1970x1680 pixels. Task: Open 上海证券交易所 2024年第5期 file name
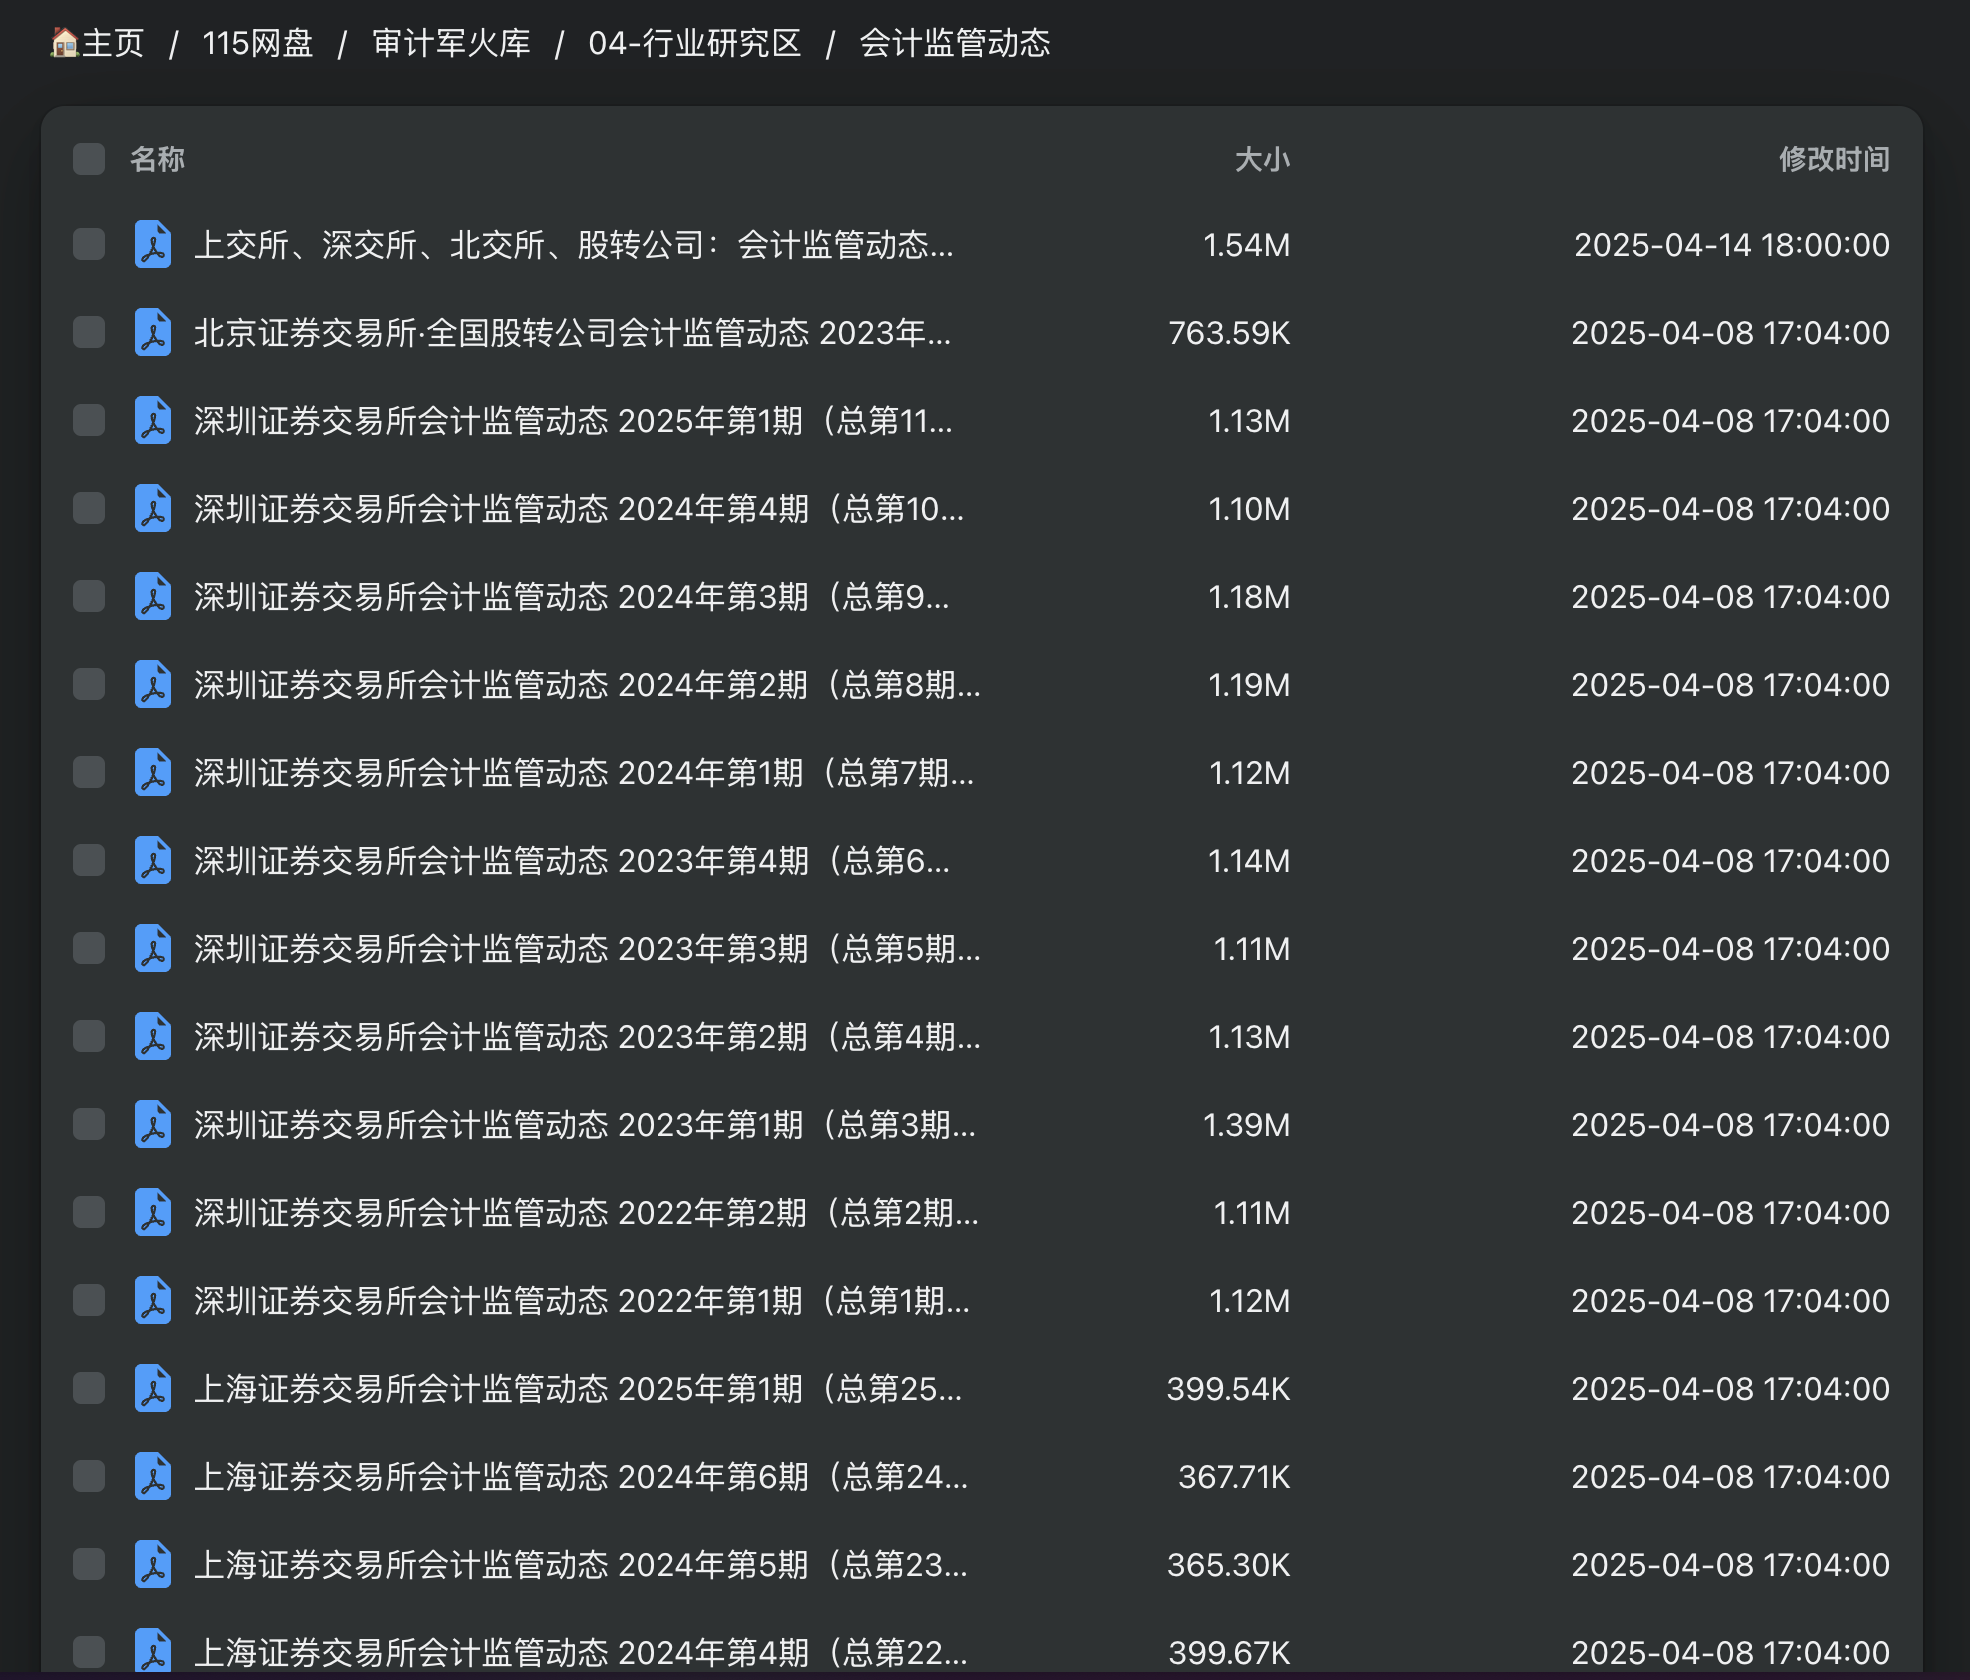pyautogui.click(x=581, y=1565)
